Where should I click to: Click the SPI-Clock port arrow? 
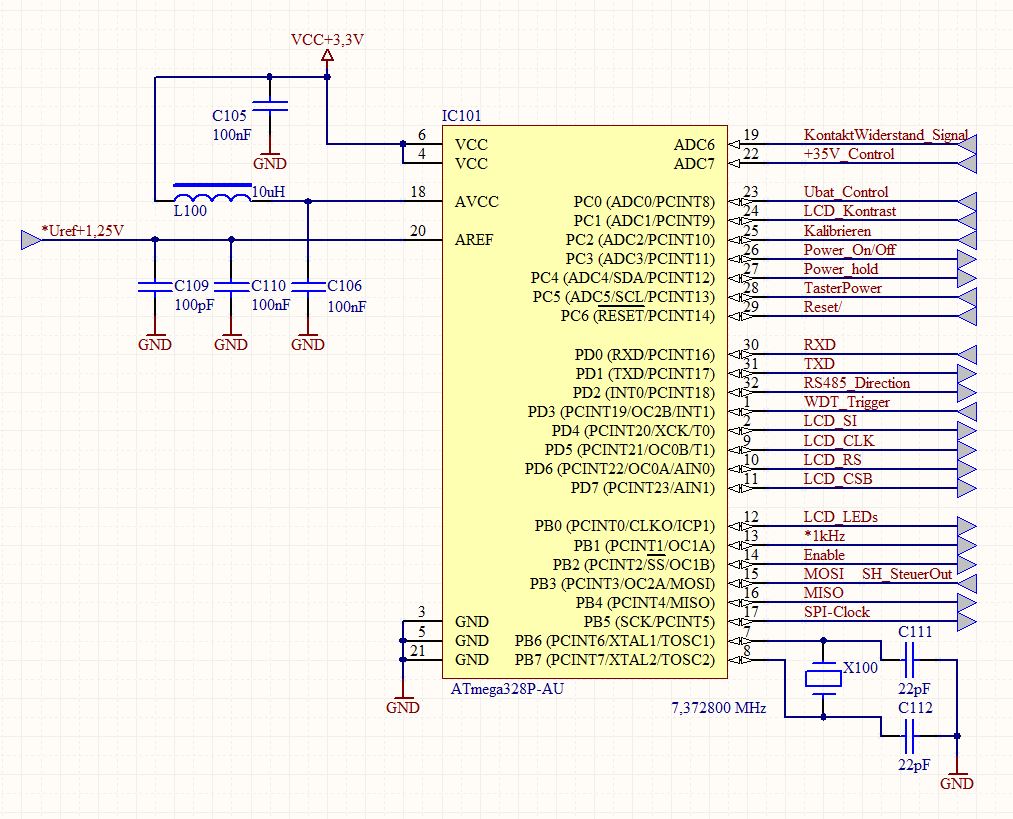(x=967, y=621)
